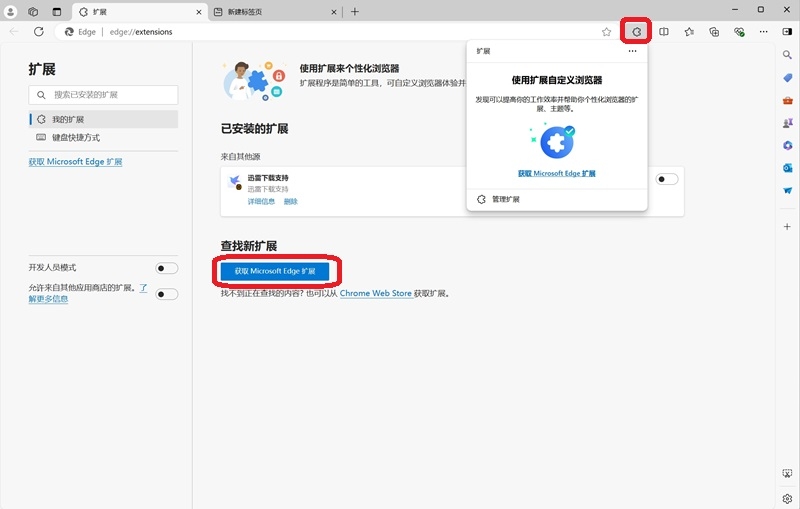The width and height of the screenshot is (800, 509).
Task: Open browser essentials heart icon
Action: (x=739, y=32)
